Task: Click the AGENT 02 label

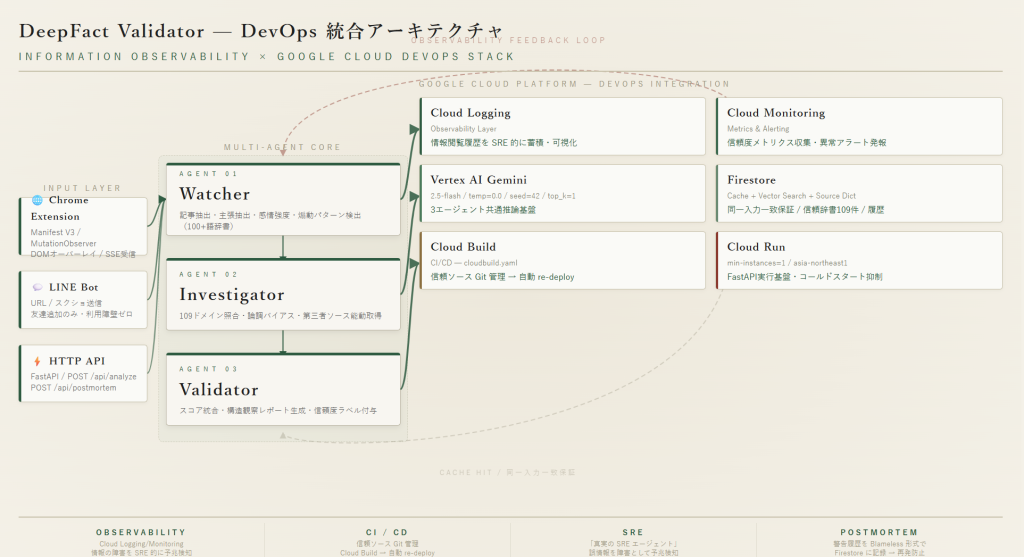Action: click(208, 274)
